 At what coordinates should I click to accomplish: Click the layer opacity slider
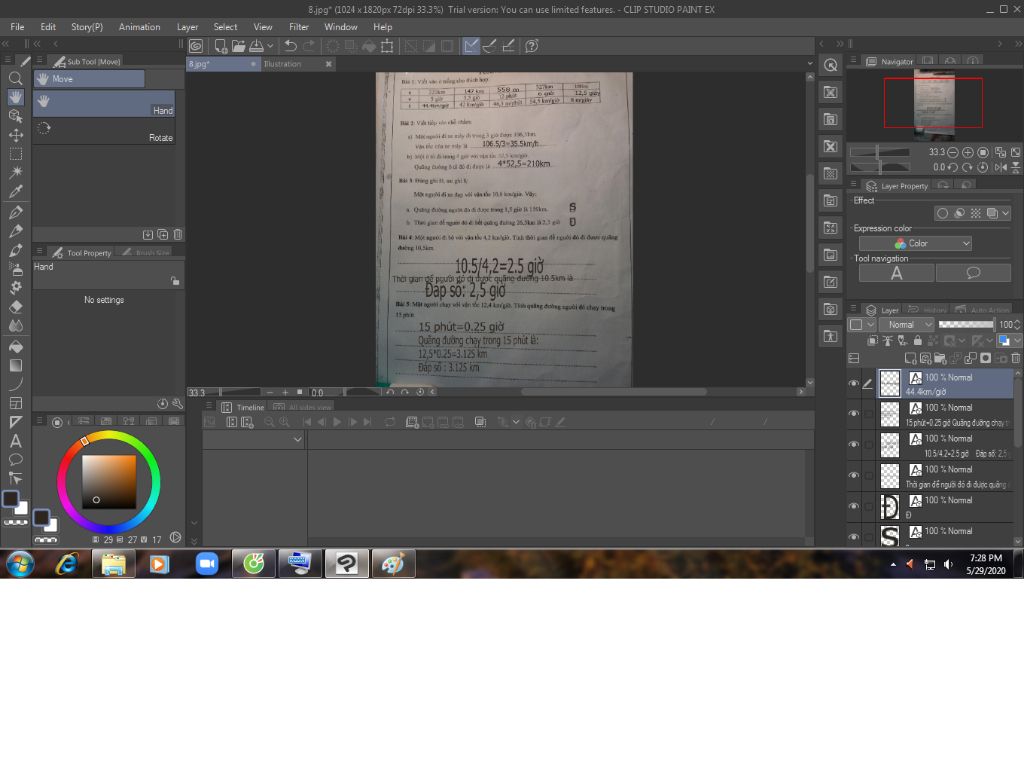[x=966, y=325]
